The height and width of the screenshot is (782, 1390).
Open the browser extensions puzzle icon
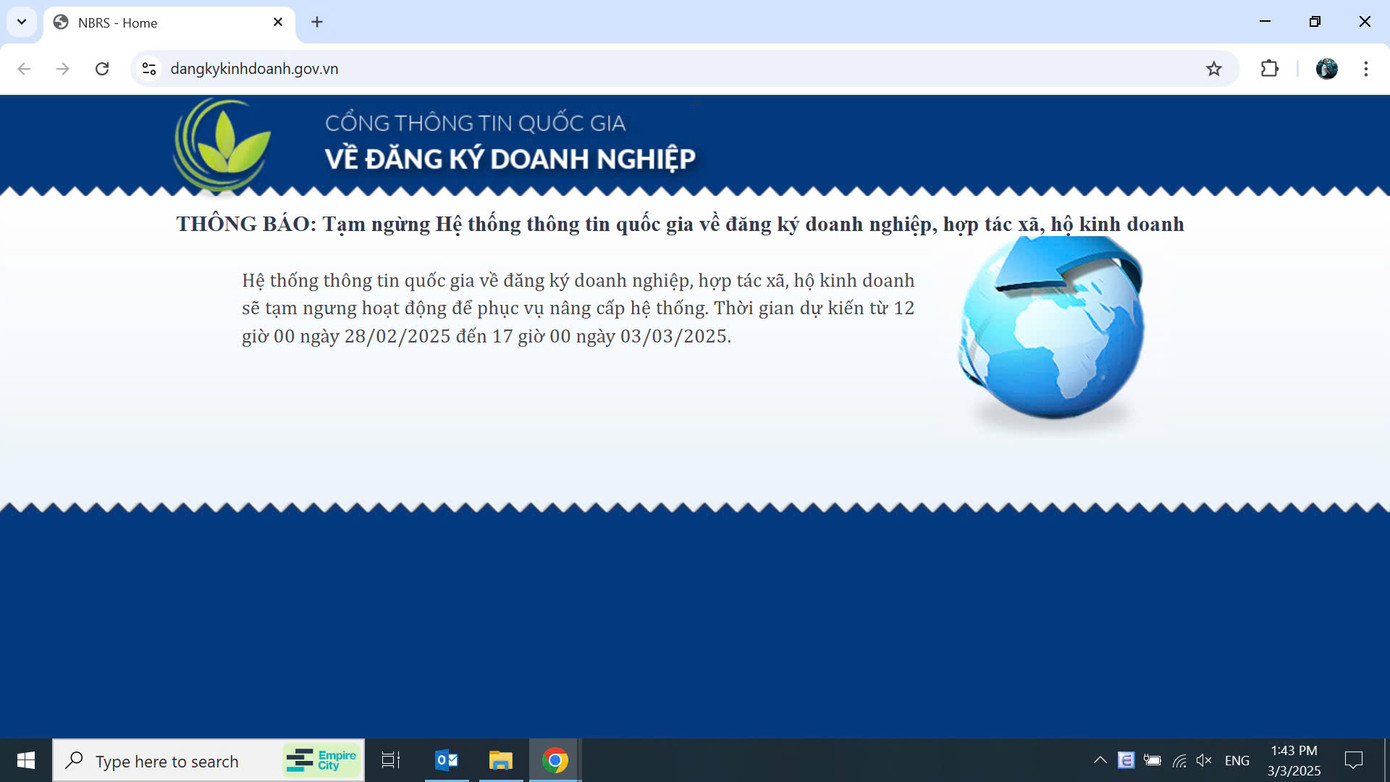click(1269, 68)
